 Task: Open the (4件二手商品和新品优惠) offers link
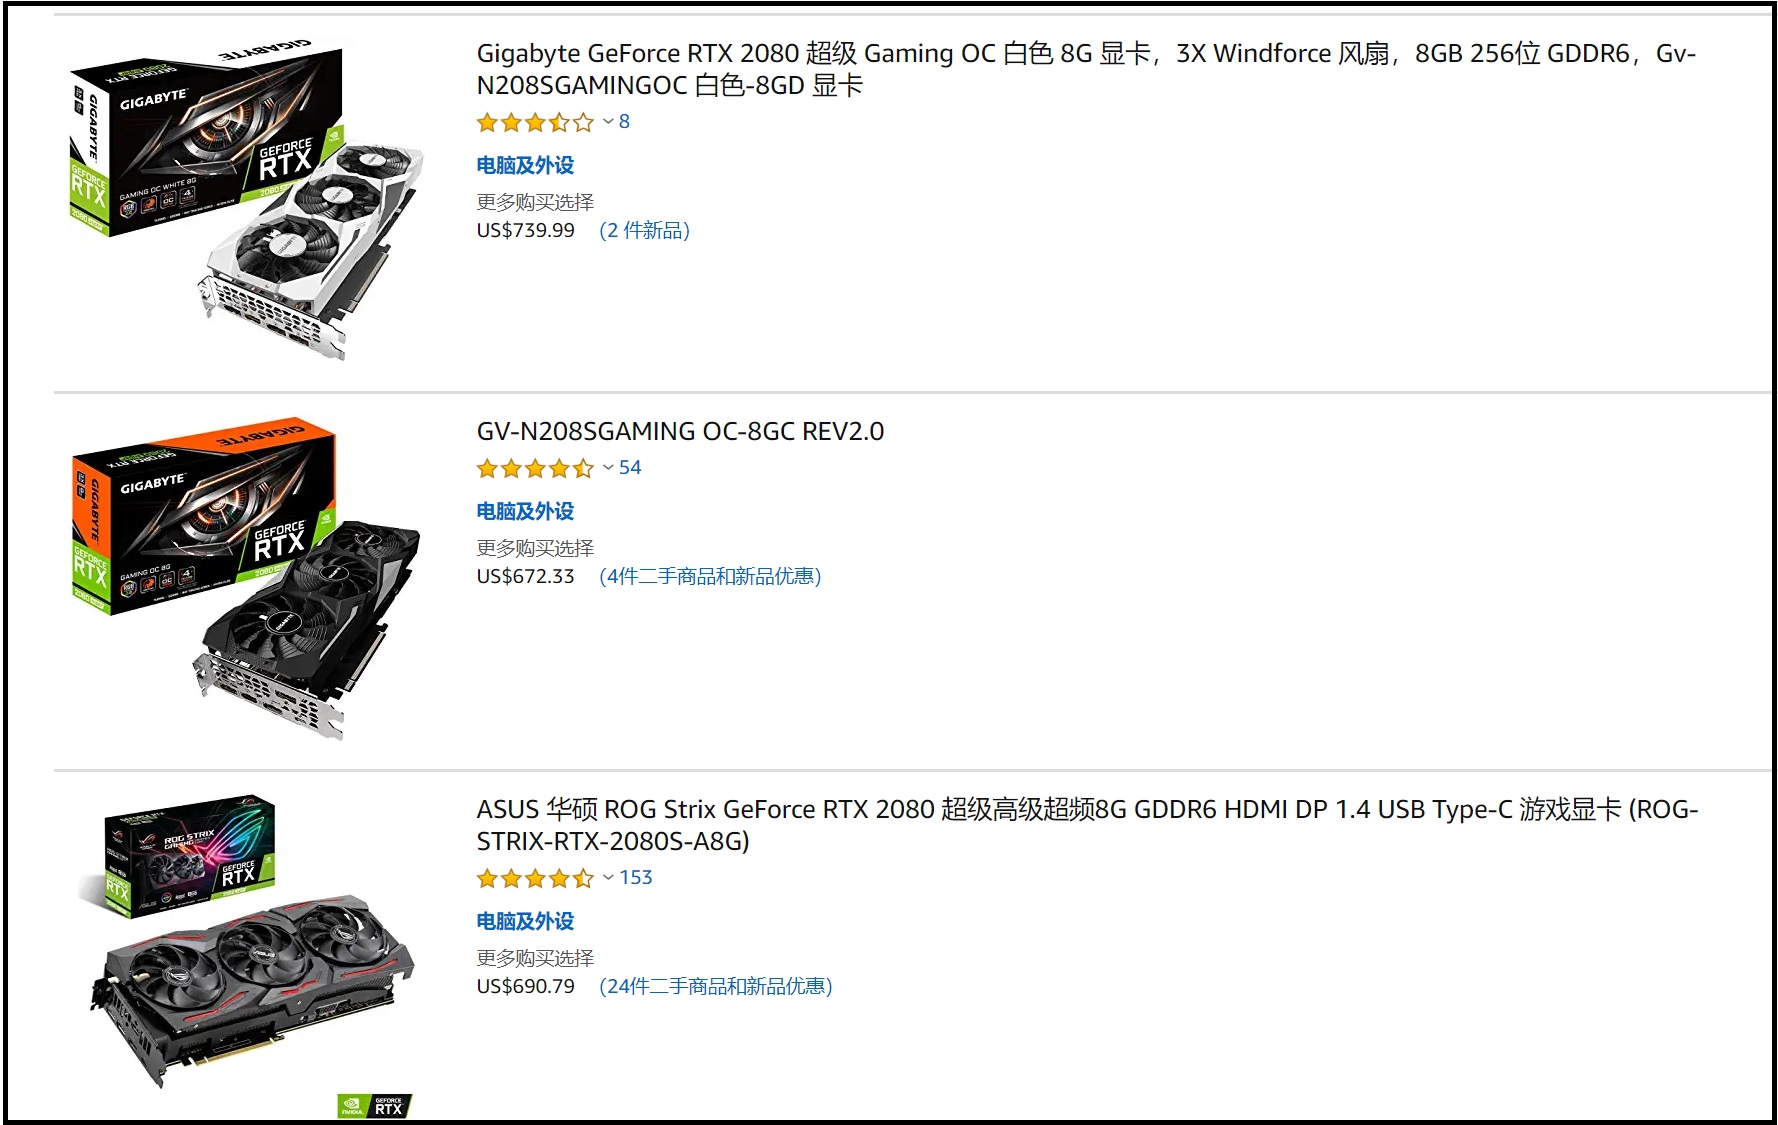point(710,576)
